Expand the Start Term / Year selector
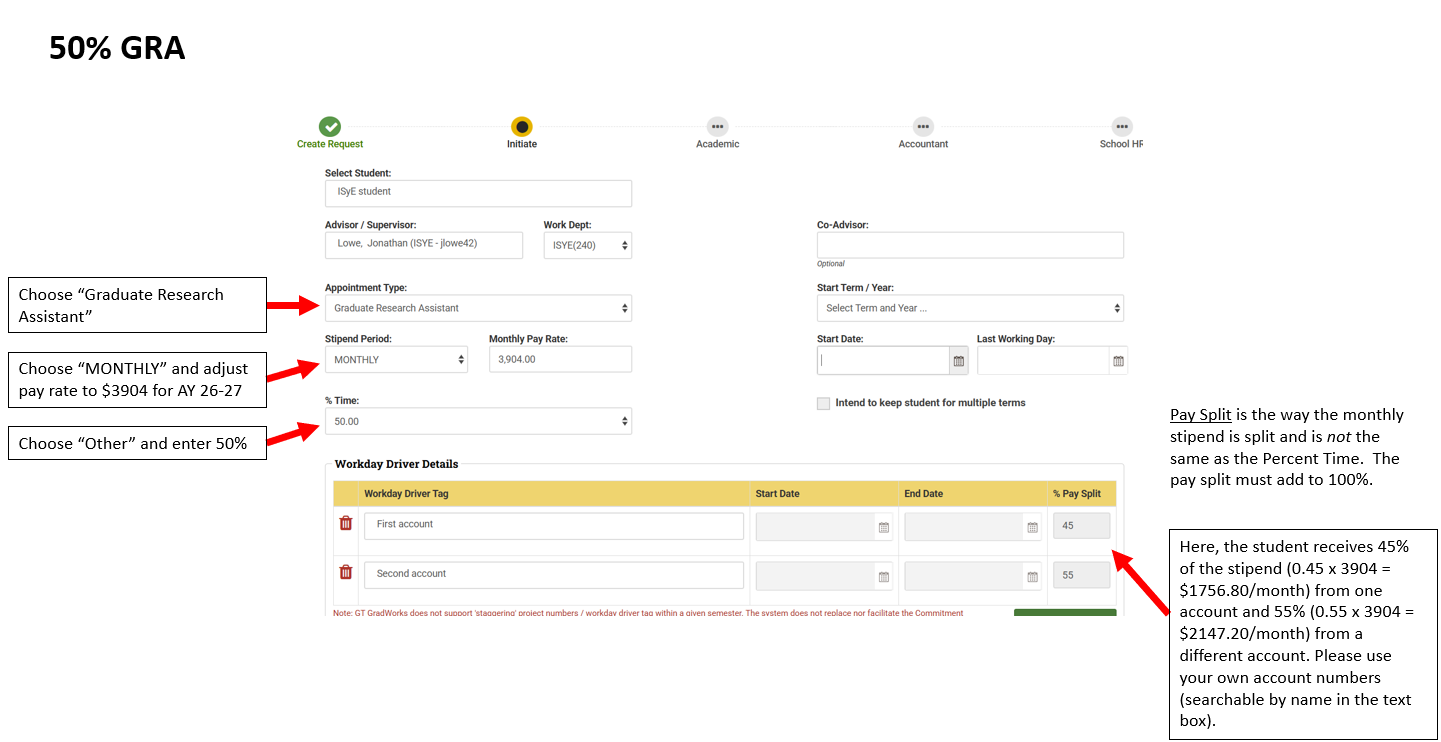Screen dimensions: 1441x742 point(970,308)
